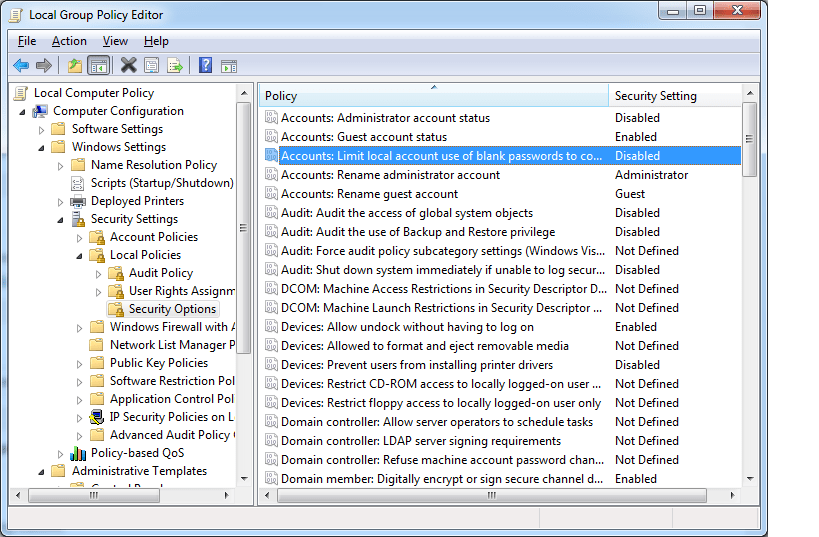Click Local Computer Policy root icon
The width and height of the screenshot is (819, 537).
pos(20,93)
